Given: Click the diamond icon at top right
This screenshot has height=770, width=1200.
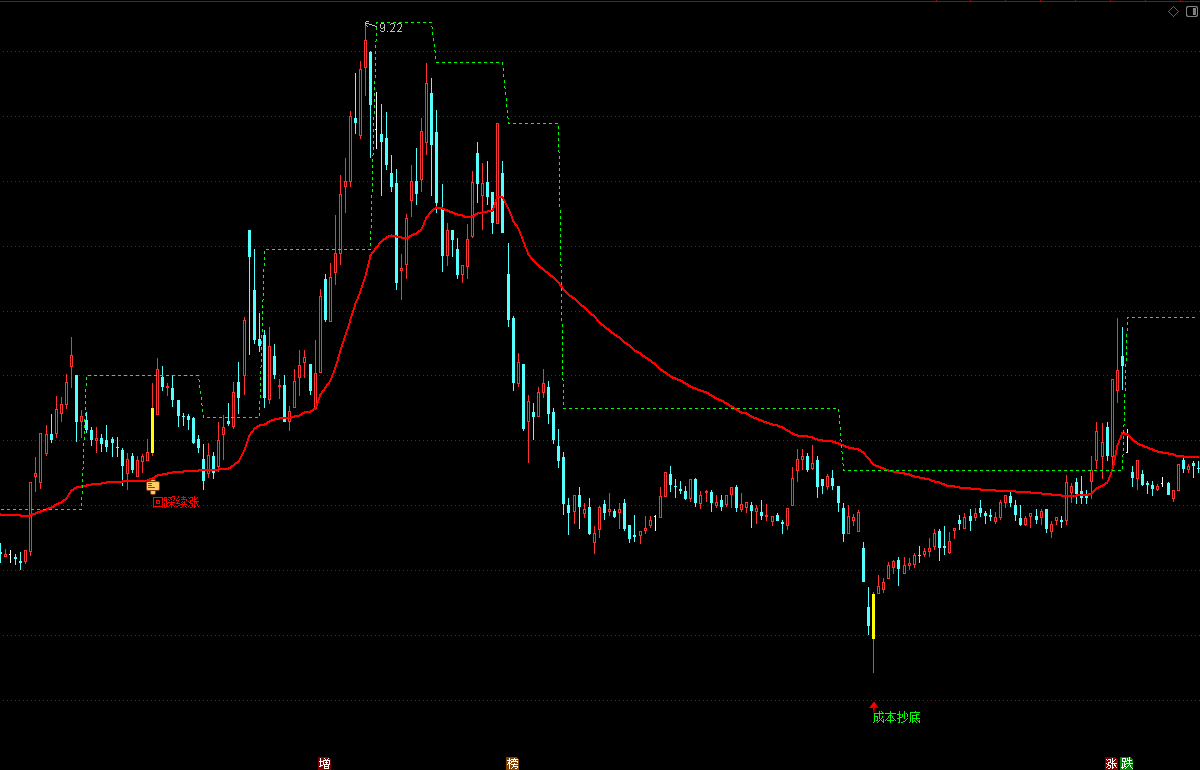Looking at the screenshot, I should point(1173,11).
